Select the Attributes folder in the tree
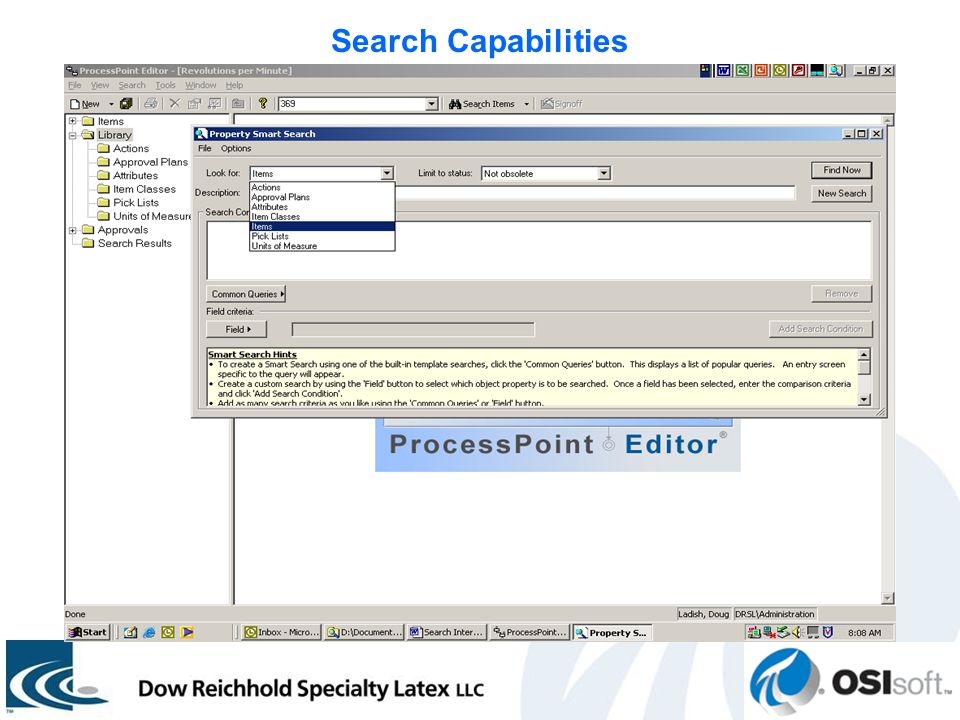Image resolution: width=960 pixels, height=720 pixels. tap(128, 176)
